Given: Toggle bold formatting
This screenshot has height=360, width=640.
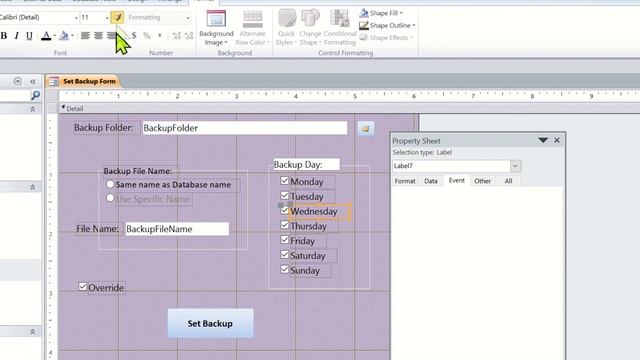Looking at the screenshot, I should tap(4, 36).
